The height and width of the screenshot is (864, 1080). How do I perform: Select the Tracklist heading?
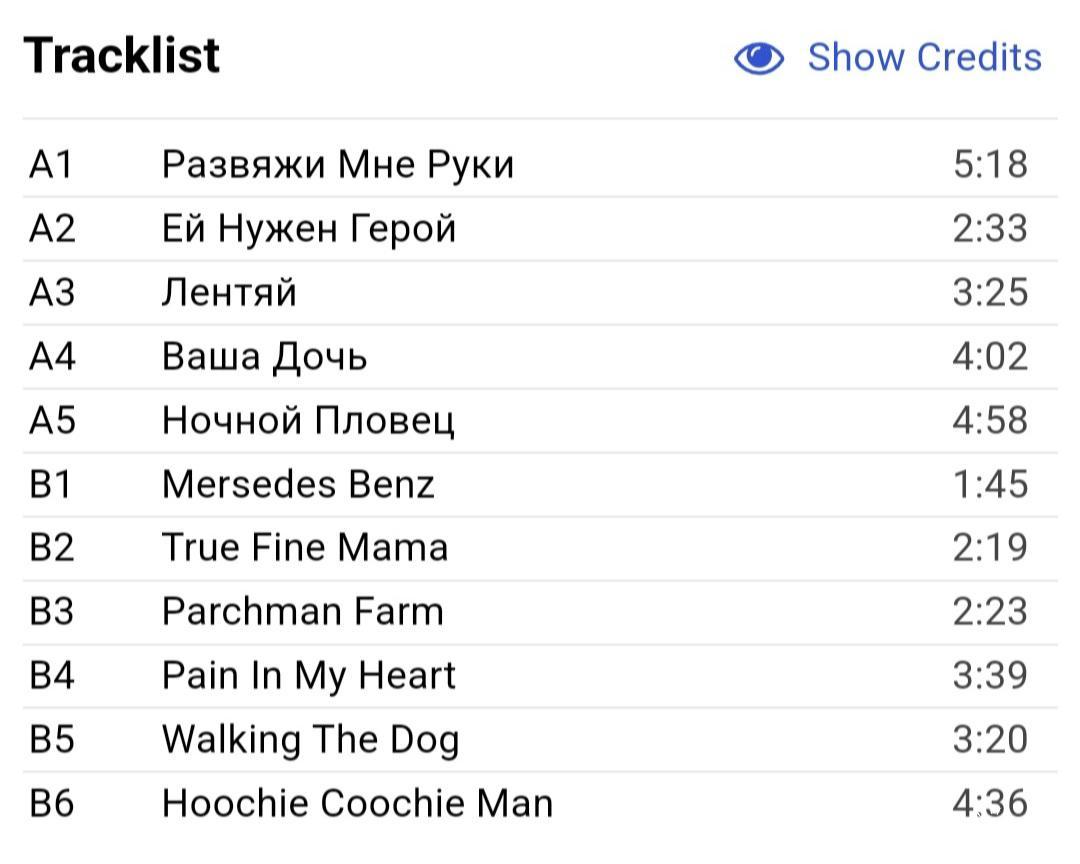point(122,55)
